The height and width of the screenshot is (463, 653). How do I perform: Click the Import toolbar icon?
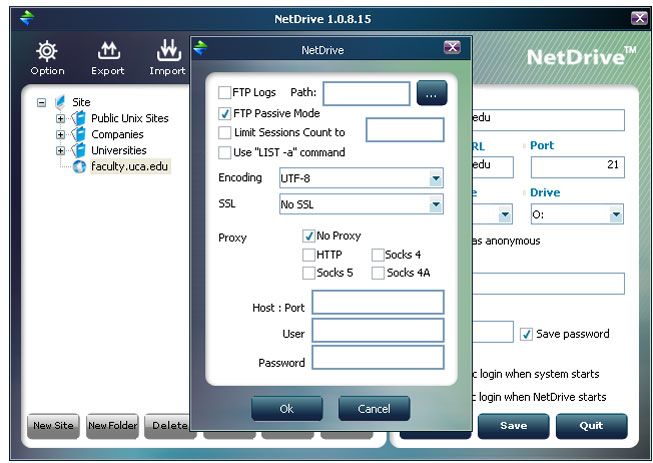[x=168, y=50]
